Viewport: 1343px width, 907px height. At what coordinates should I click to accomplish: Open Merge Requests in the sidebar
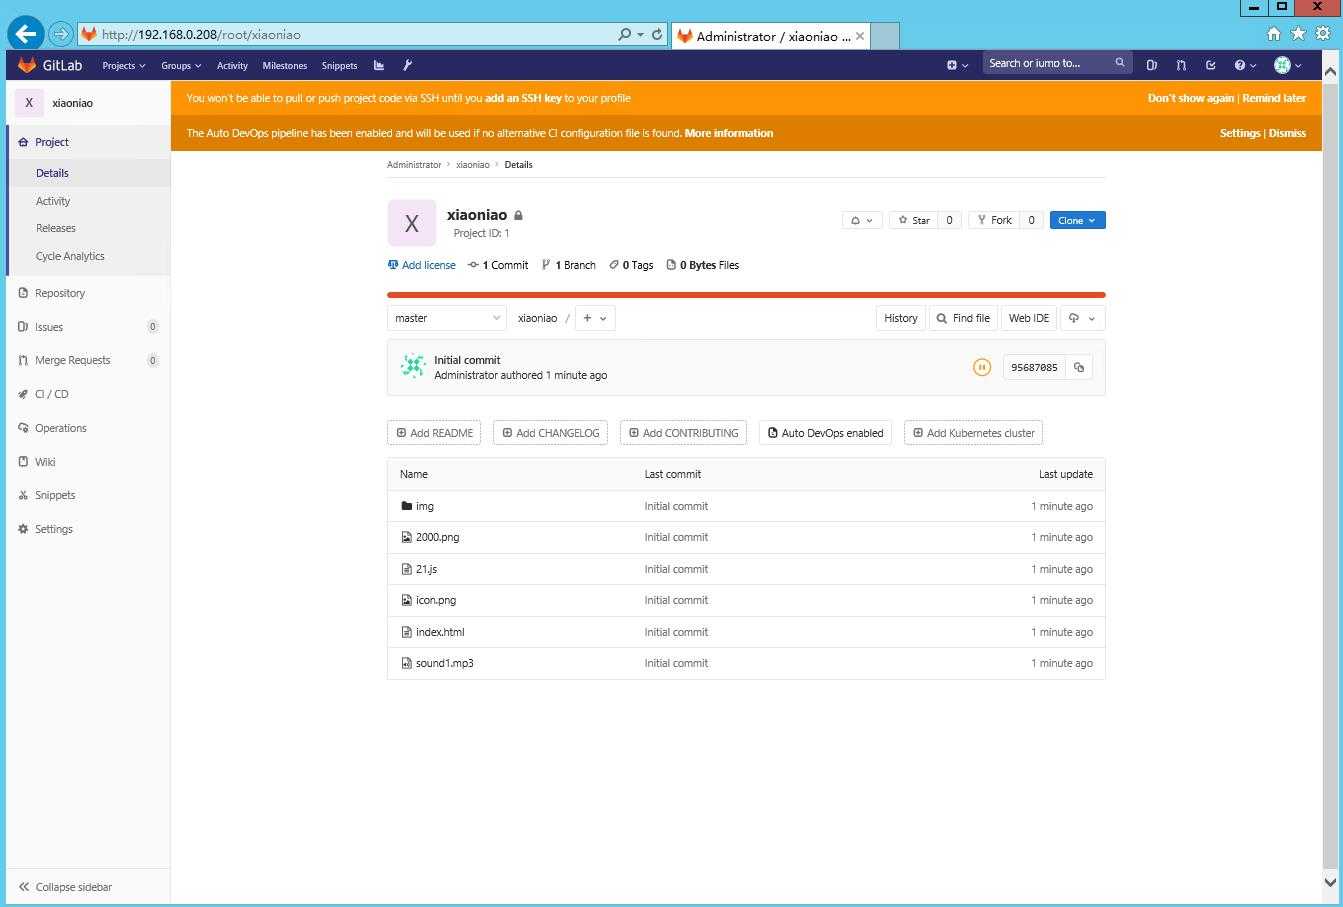[x=88, y=360]
